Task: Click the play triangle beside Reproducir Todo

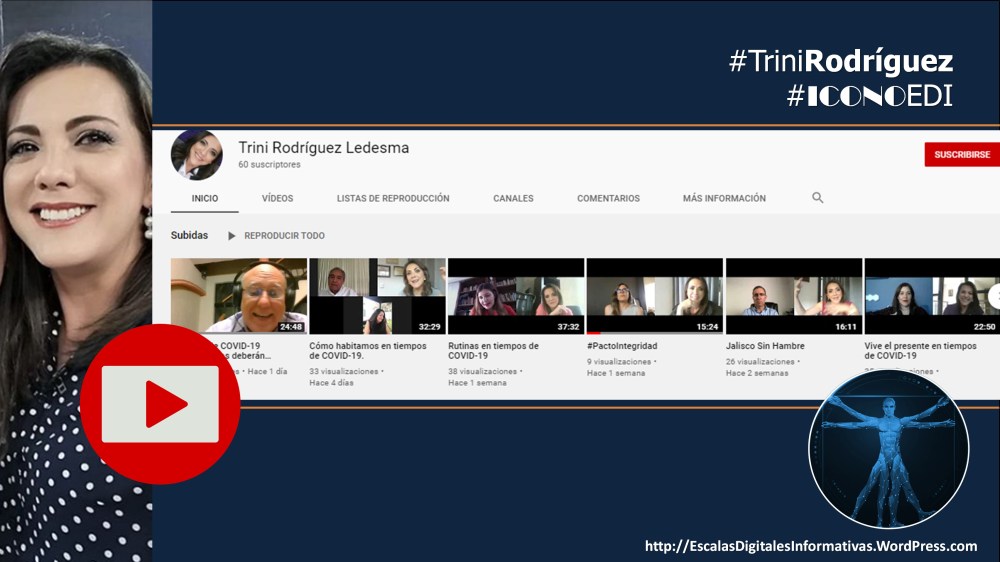Action: (x=232, y=236)
